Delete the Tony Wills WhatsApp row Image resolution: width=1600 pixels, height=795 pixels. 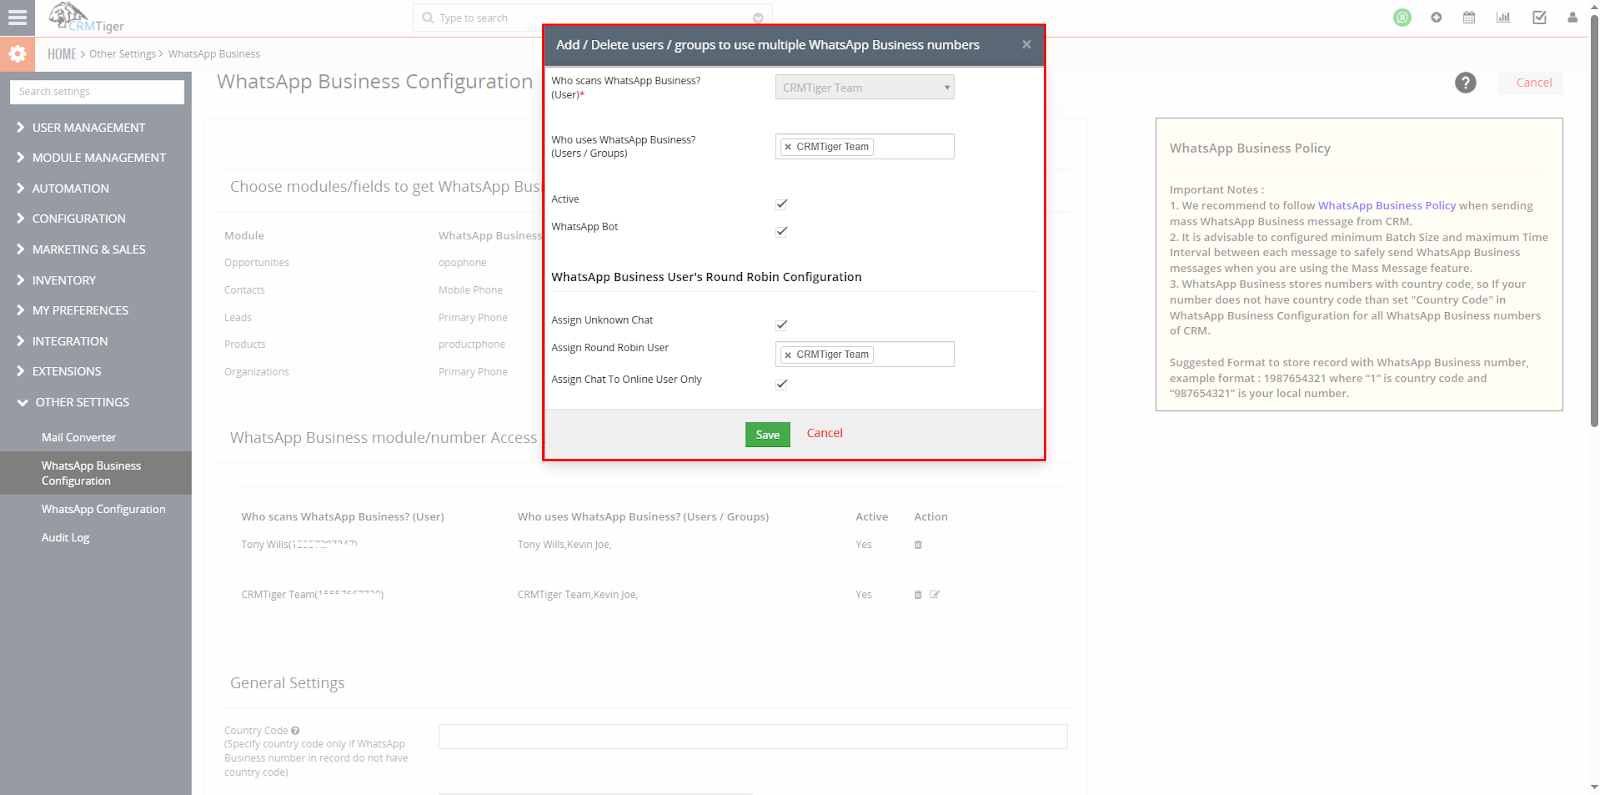(x=918, y=545)
